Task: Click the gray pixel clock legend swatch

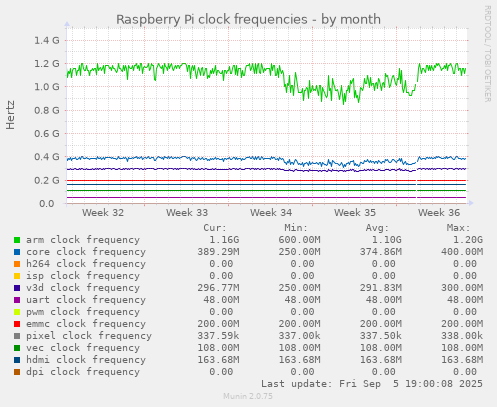Action: pyautogui.click(x=17, y=336)
